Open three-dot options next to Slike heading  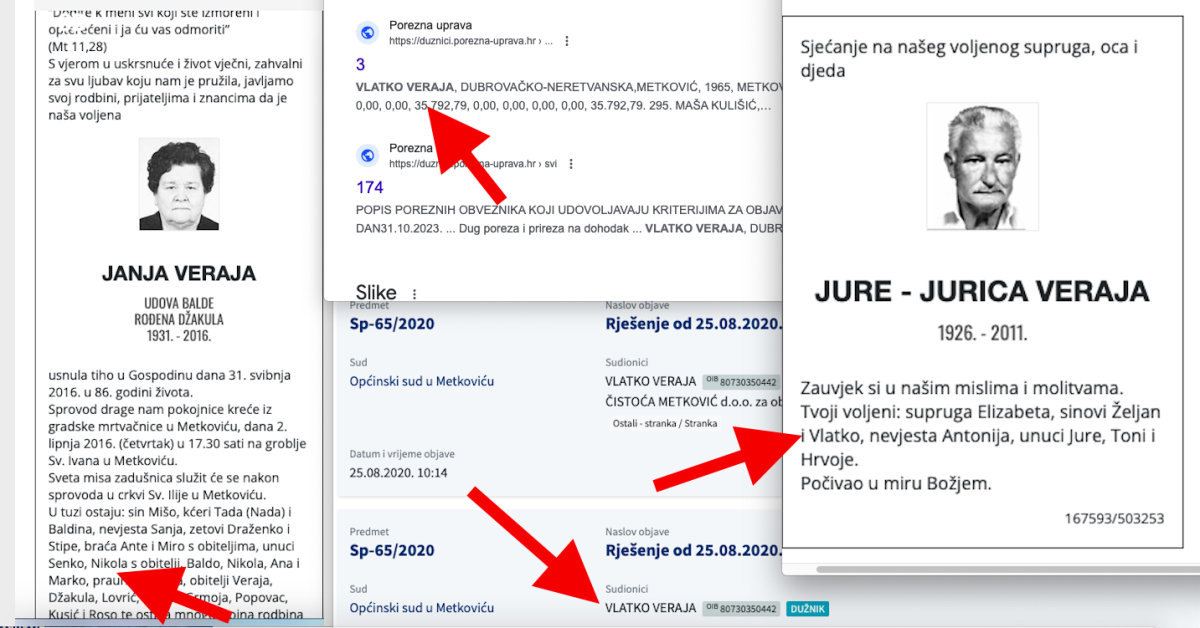413,294
